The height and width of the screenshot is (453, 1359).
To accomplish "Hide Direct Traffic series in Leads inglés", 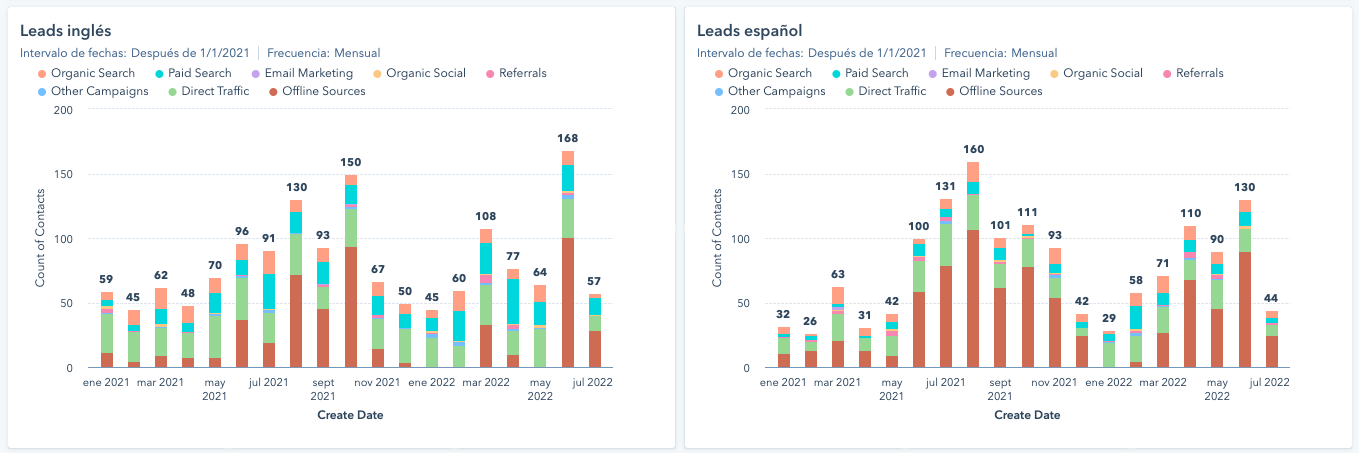I will (212, 91).
